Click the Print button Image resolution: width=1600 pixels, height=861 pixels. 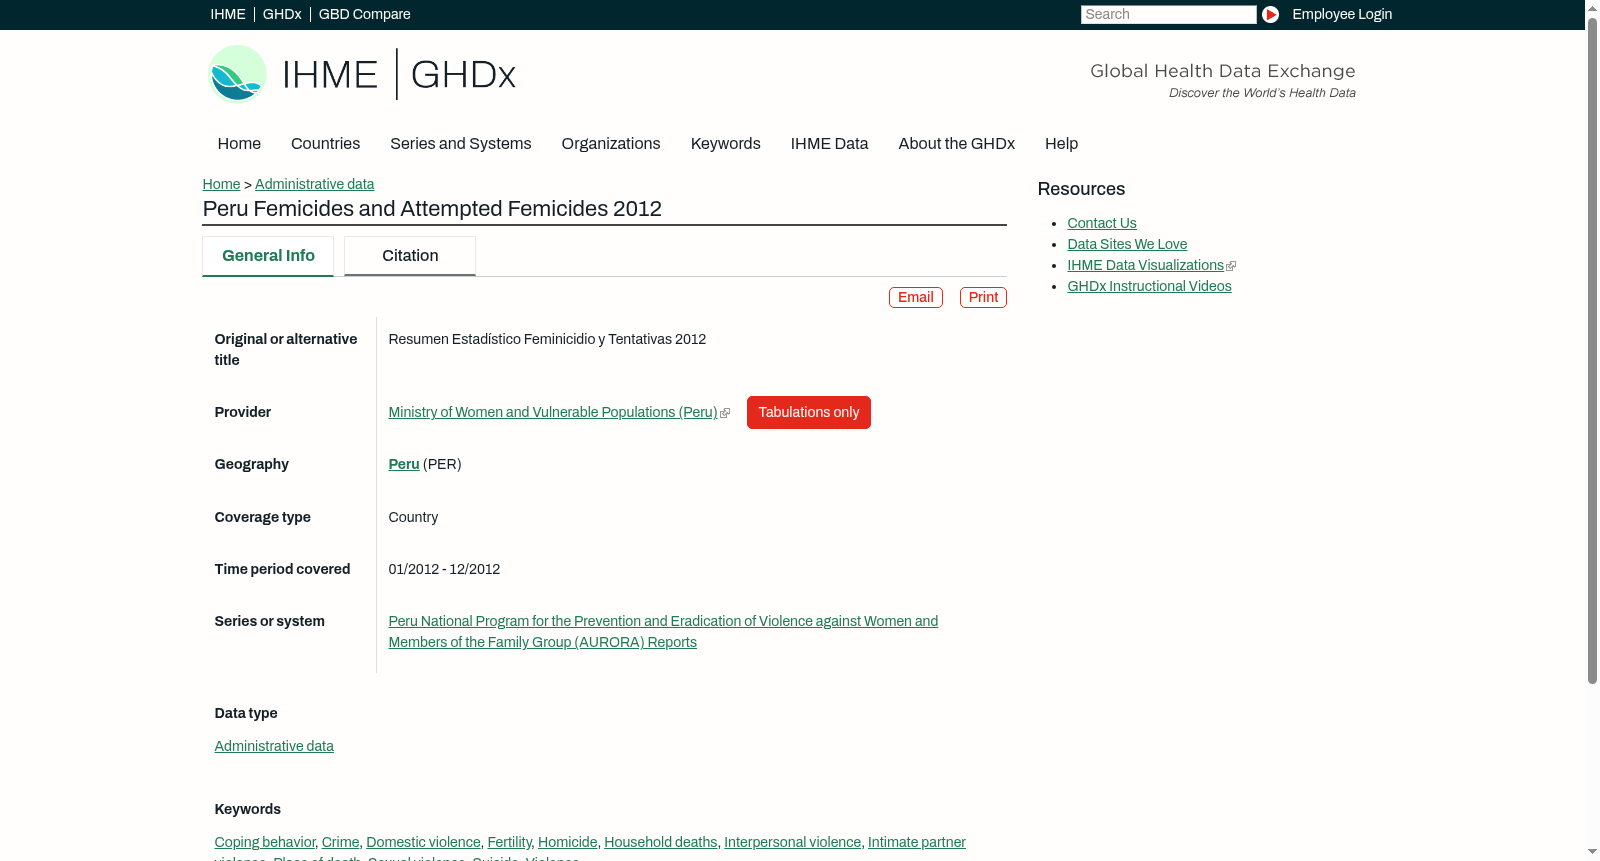(x=983, y=297)
